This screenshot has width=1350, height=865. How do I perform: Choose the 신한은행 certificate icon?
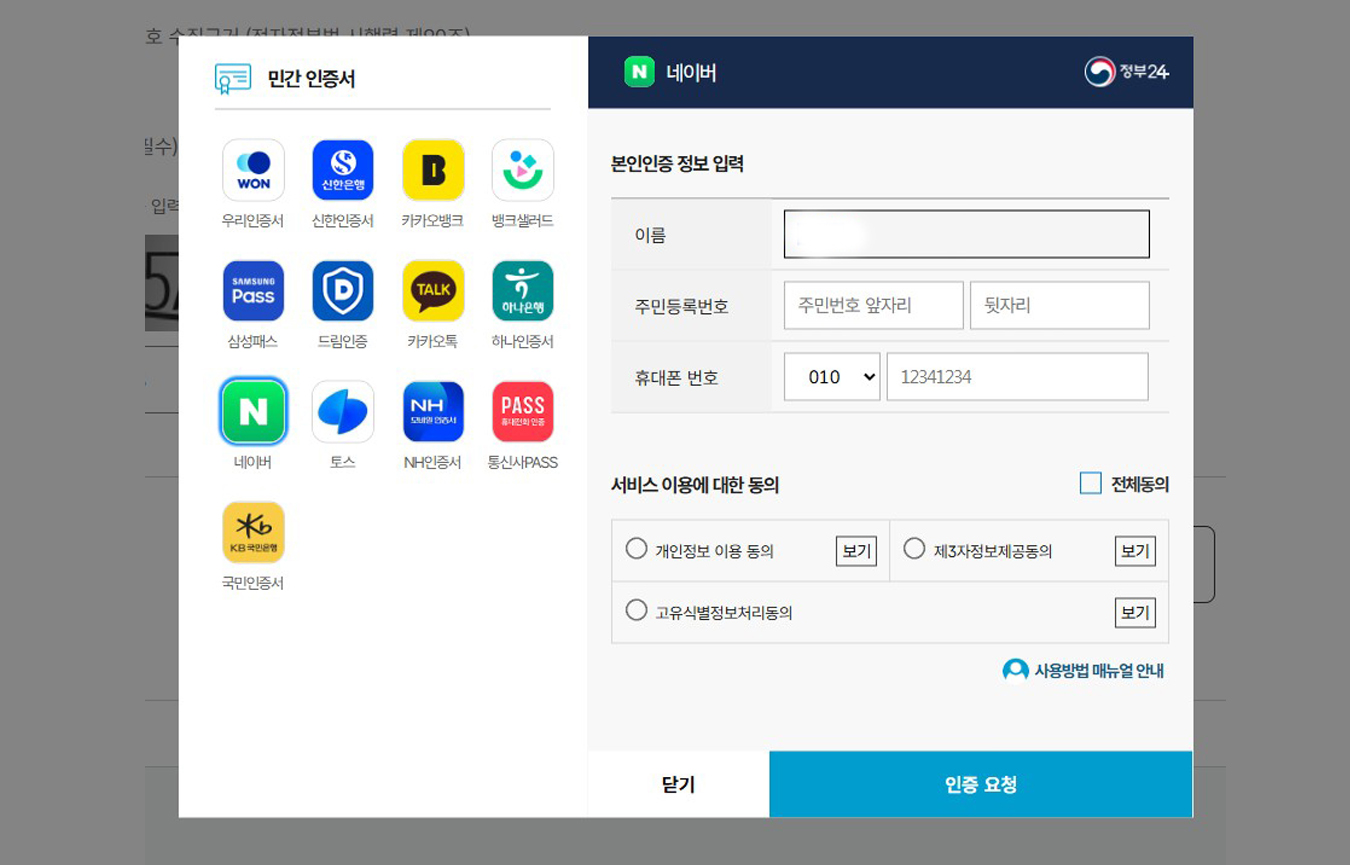(343, 169)
